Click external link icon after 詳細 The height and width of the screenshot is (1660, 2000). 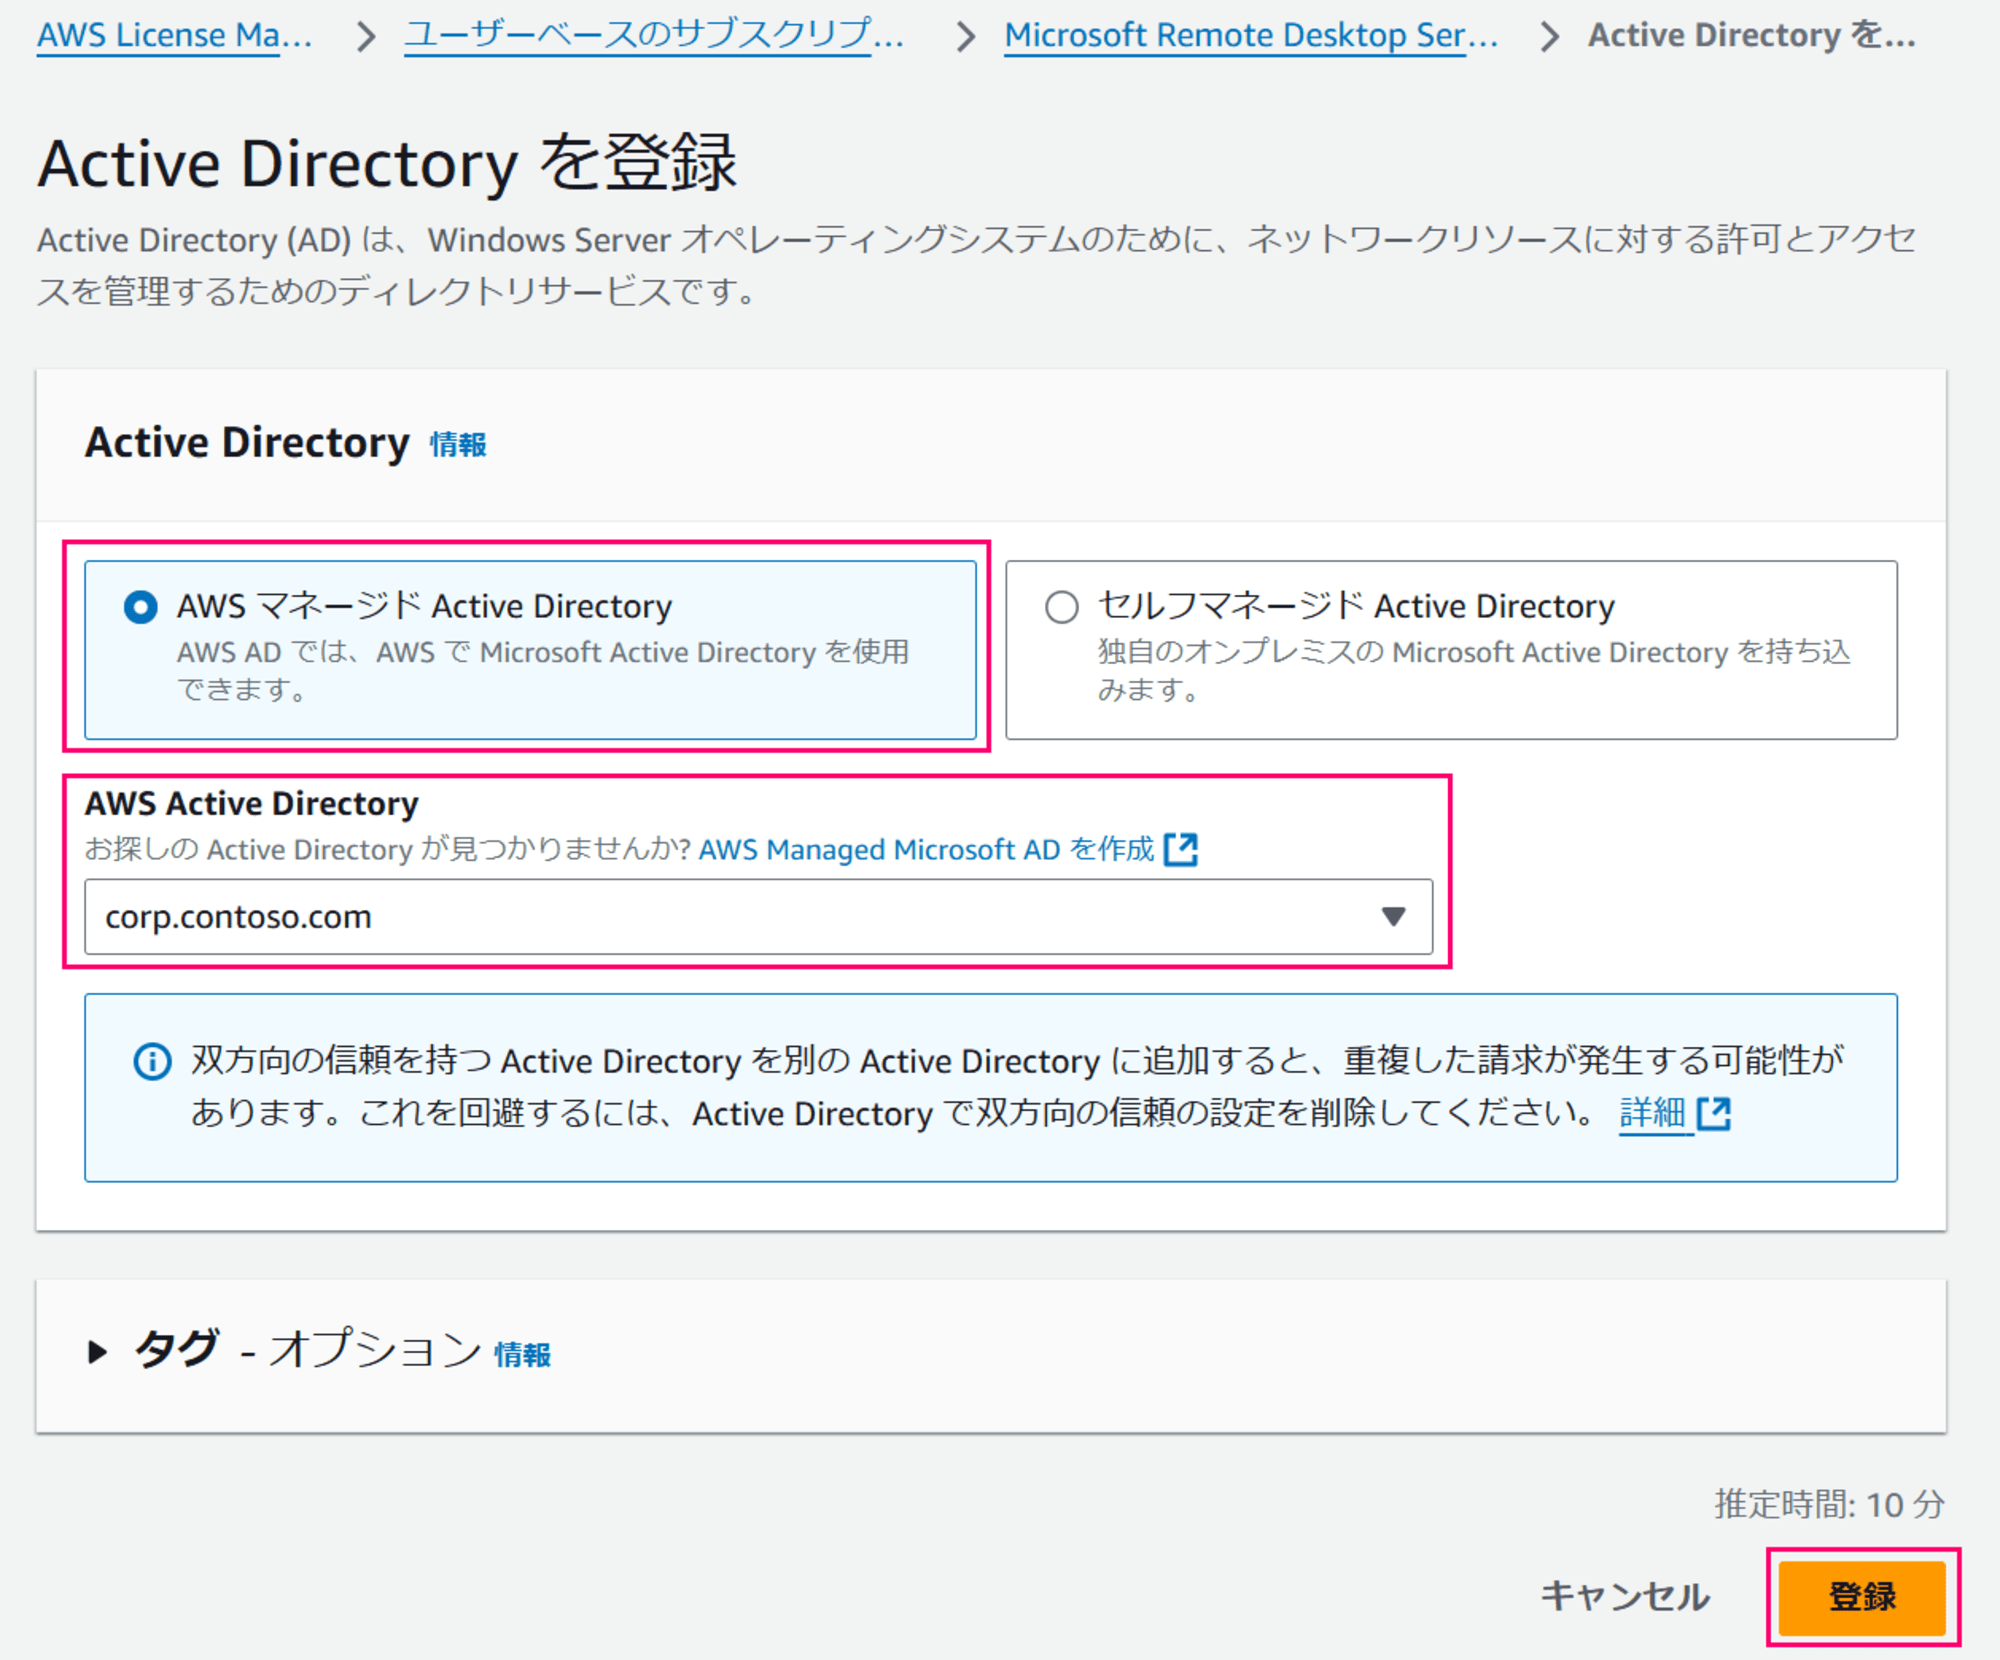(1714, 1113)
